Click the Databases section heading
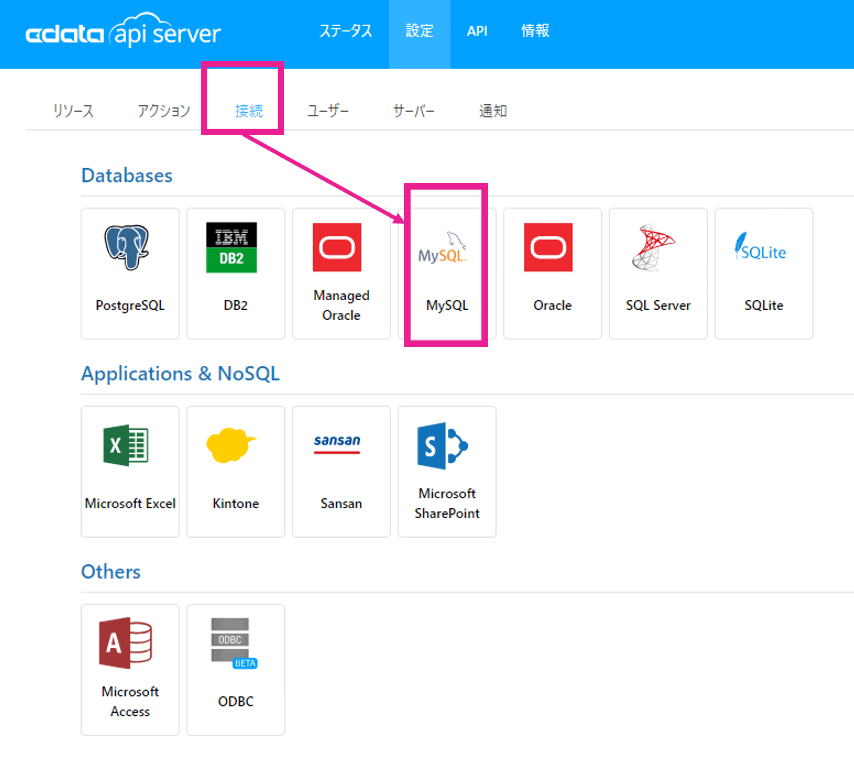The width and height of the screenshot is (854, 768). [127, 175]
